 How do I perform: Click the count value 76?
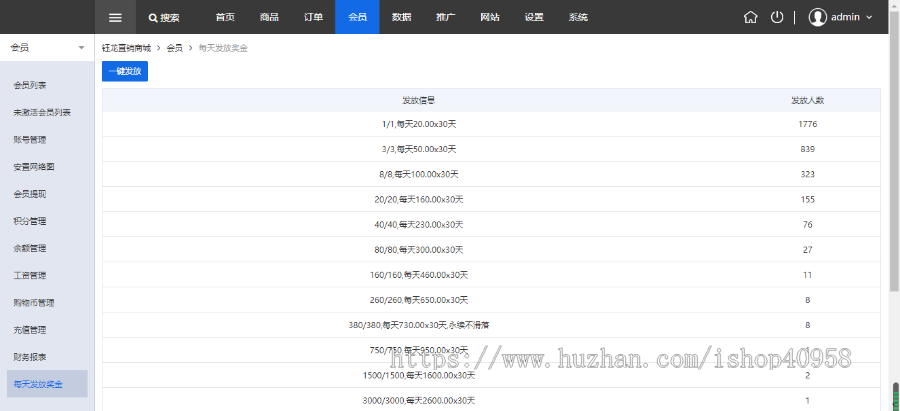click(x=808, y=224)
